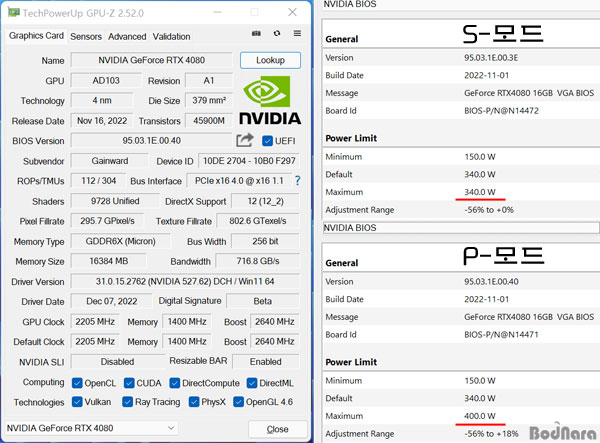Open the GPU selection dropdown at bottom
The height and width of the screenshot is (443, 600).
coord(91,428)
